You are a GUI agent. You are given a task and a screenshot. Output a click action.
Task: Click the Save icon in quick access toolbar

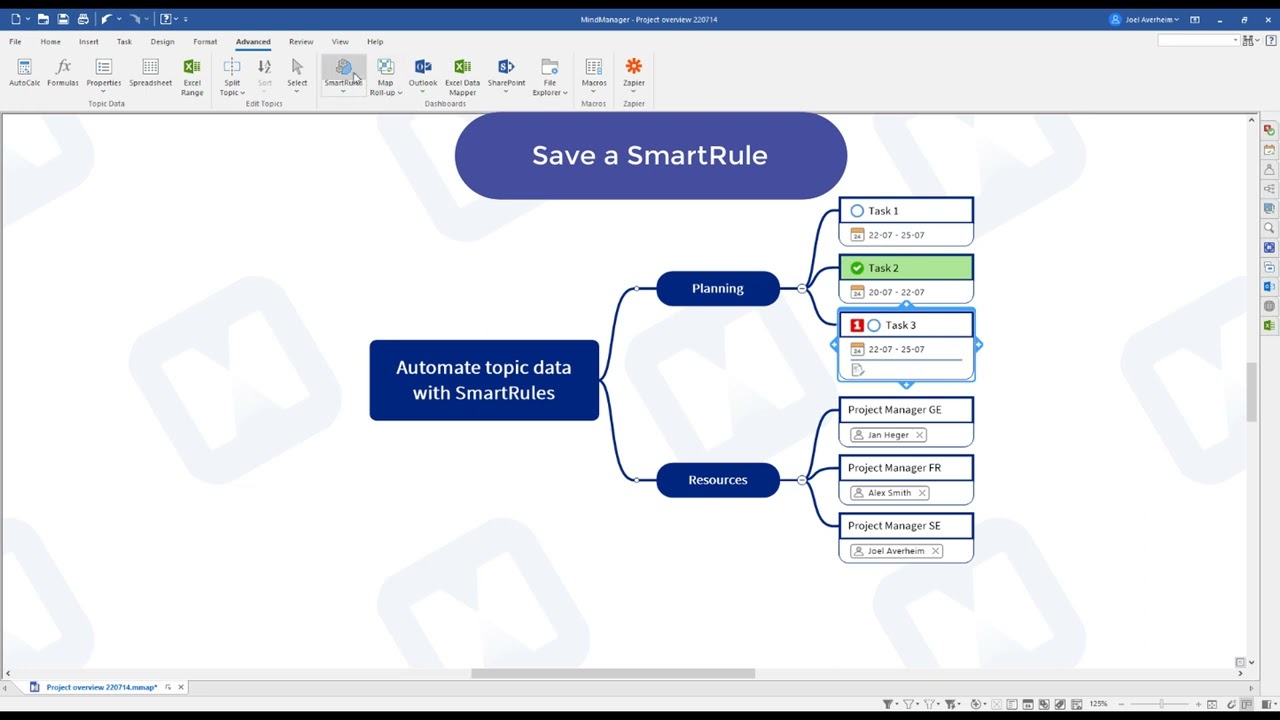(63, 19)
